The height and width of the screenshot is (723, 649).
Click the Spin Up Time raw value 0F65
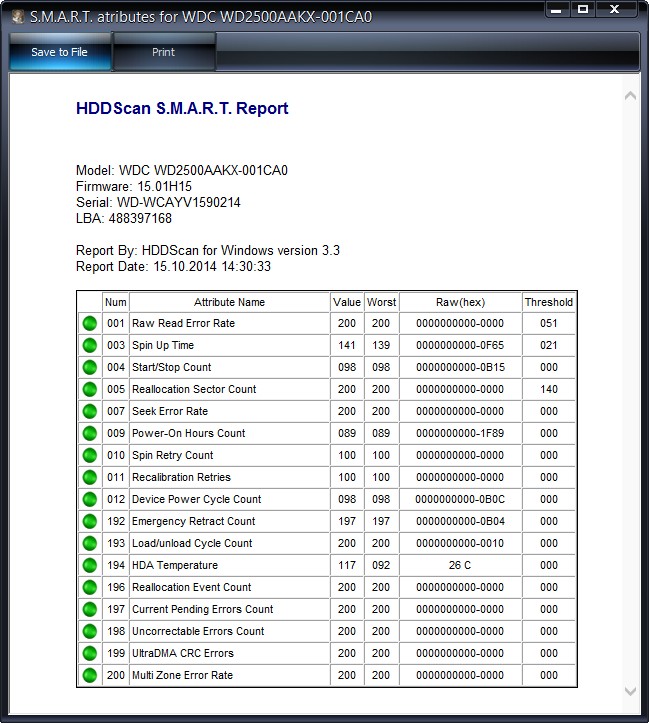460,345
